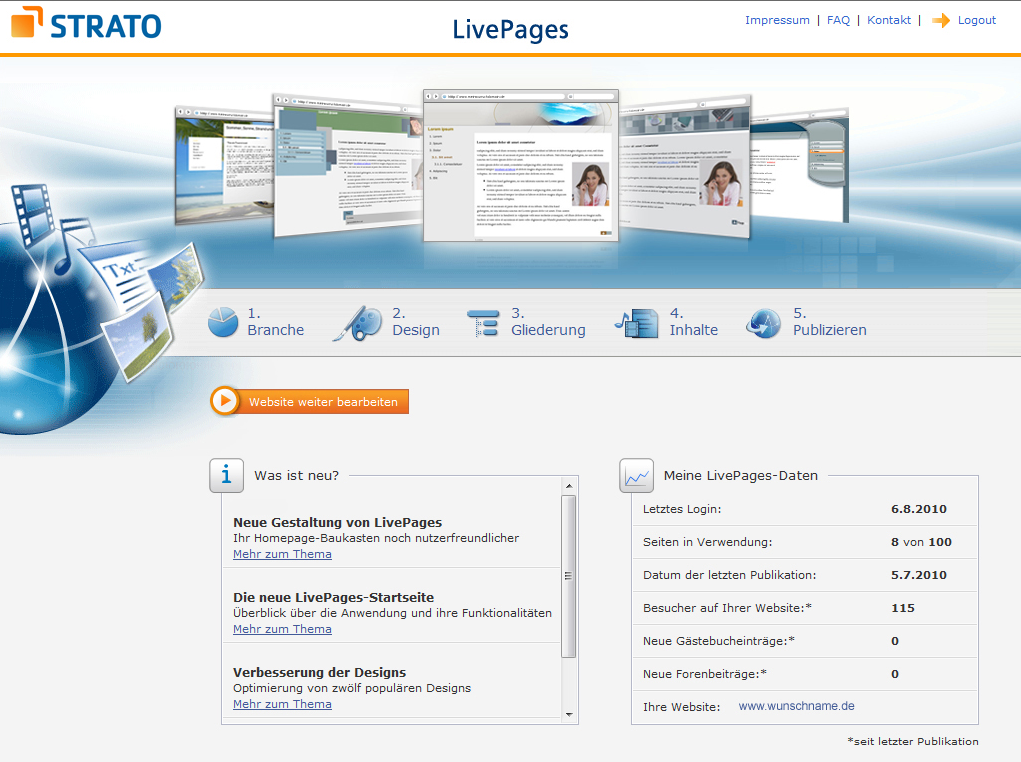
Task: Click the footnote *seit letzter Publikation
Action: click(913, 741)
